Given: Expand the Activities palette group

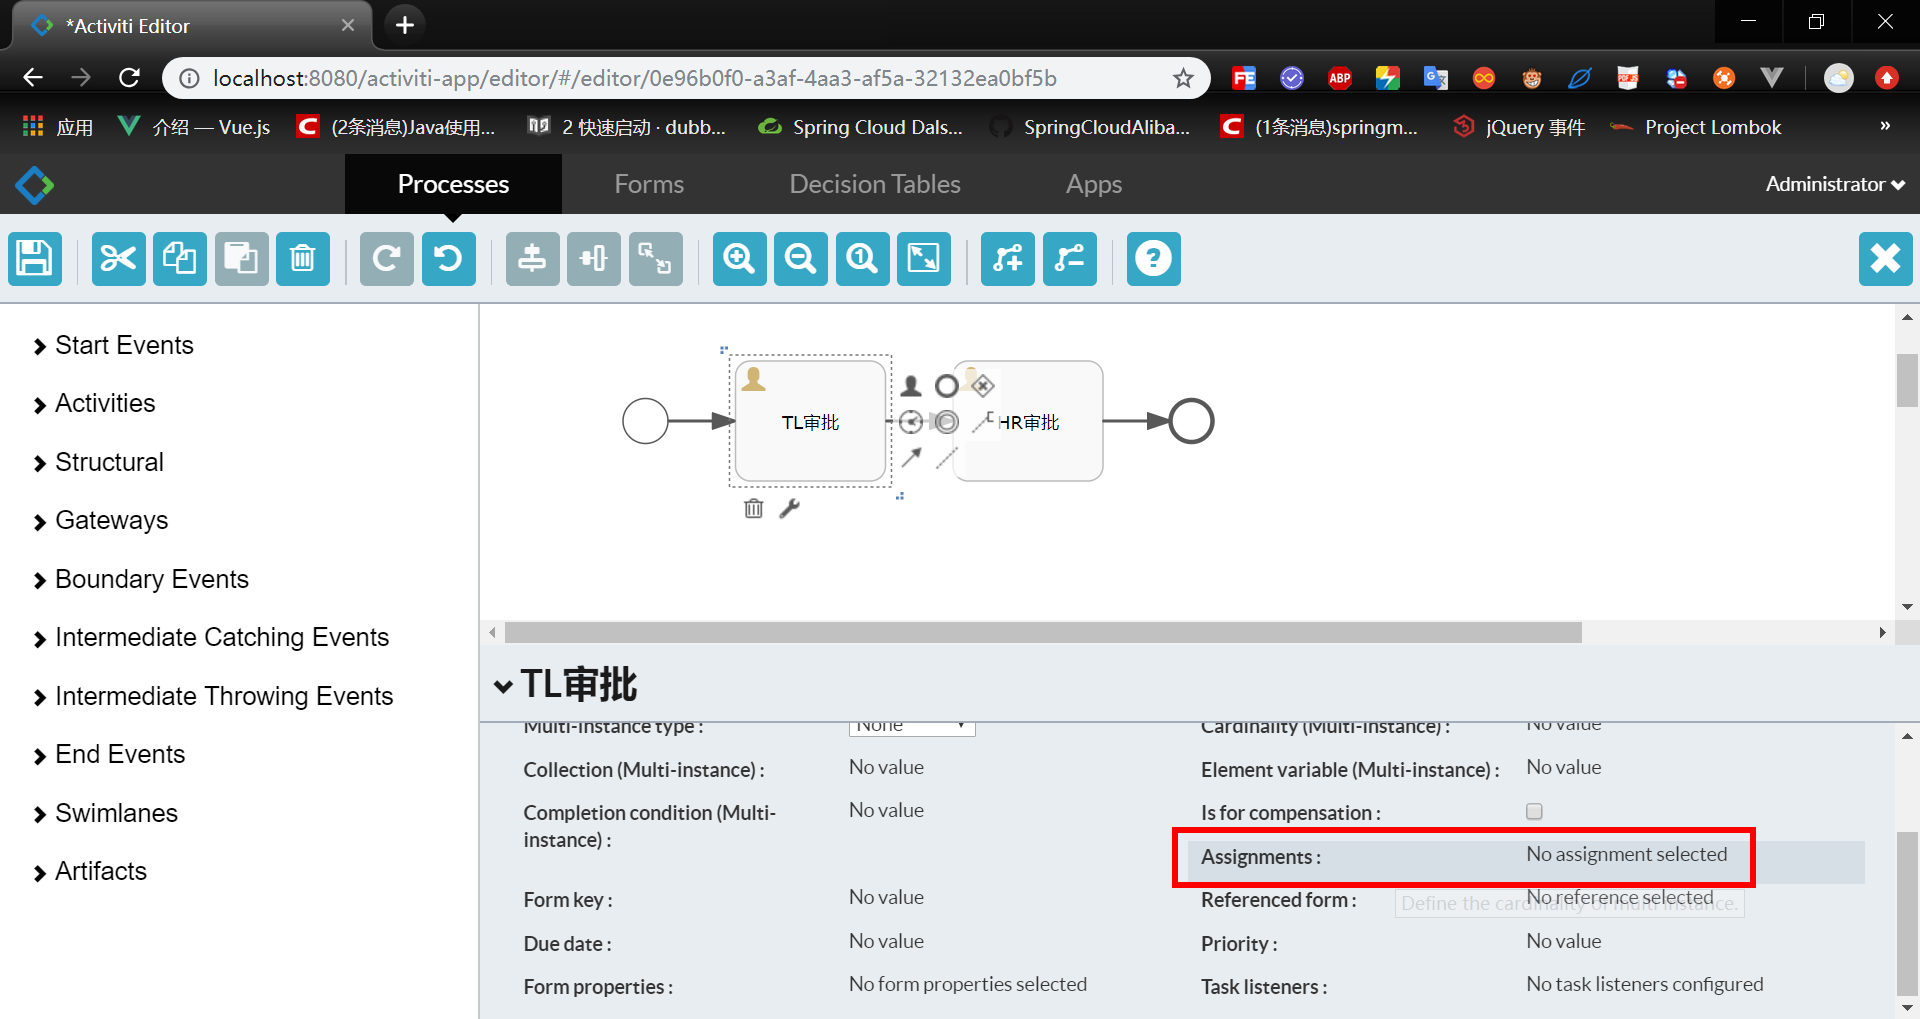Looking at the screenshot, I should click(94, 403).
